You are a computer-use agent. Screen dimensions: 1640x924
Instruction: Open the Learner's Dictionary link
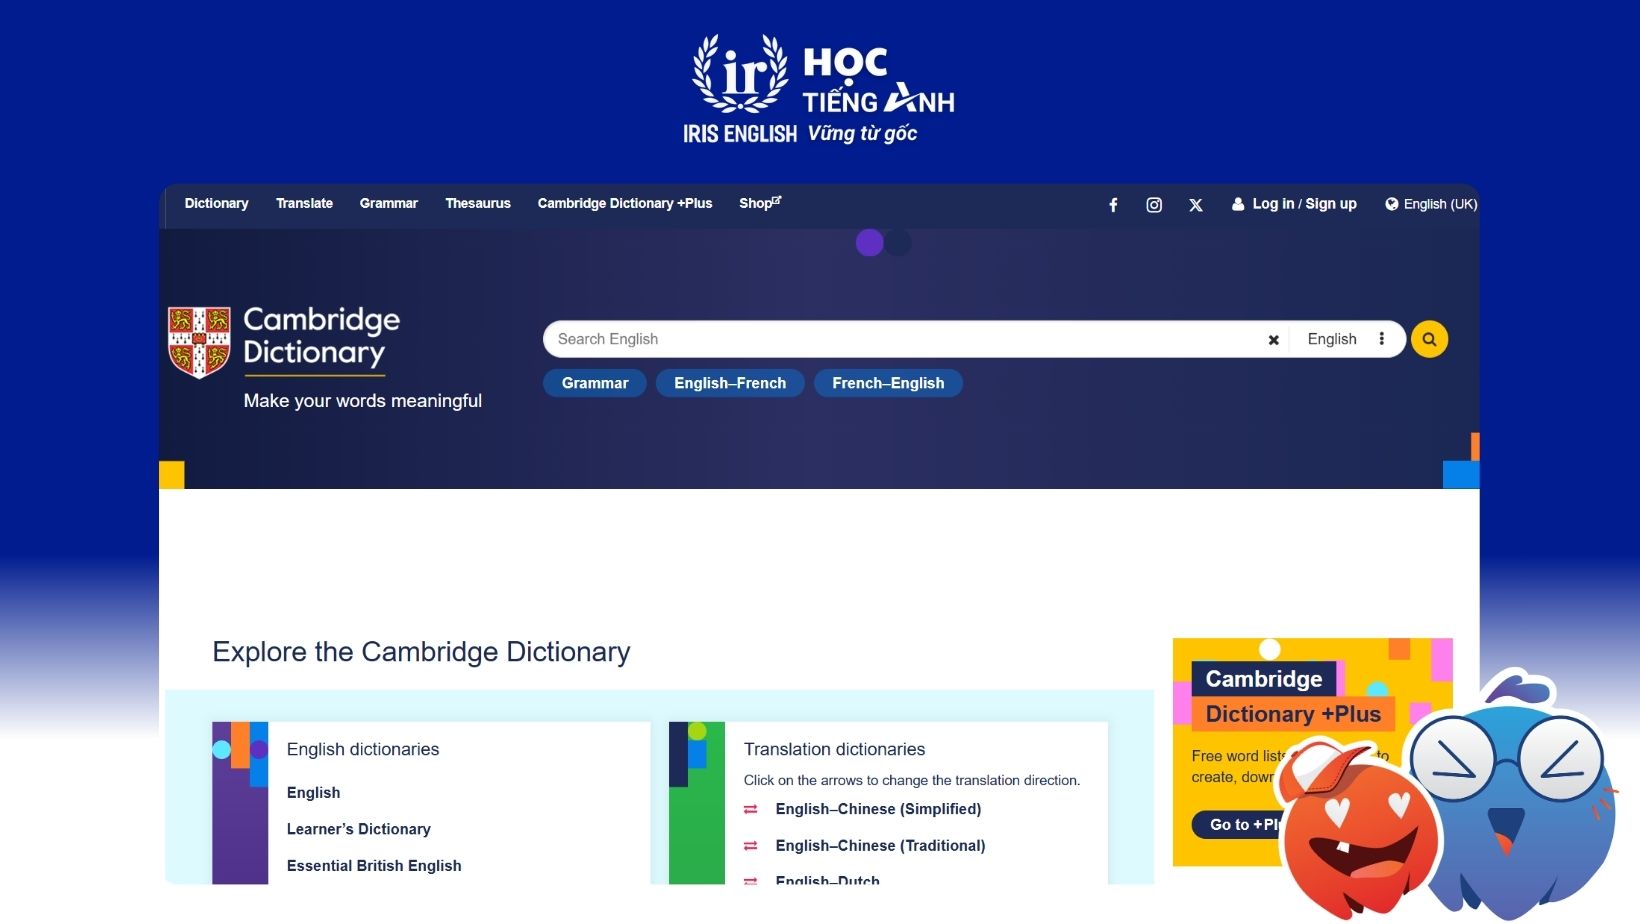(x=359, y=829)
